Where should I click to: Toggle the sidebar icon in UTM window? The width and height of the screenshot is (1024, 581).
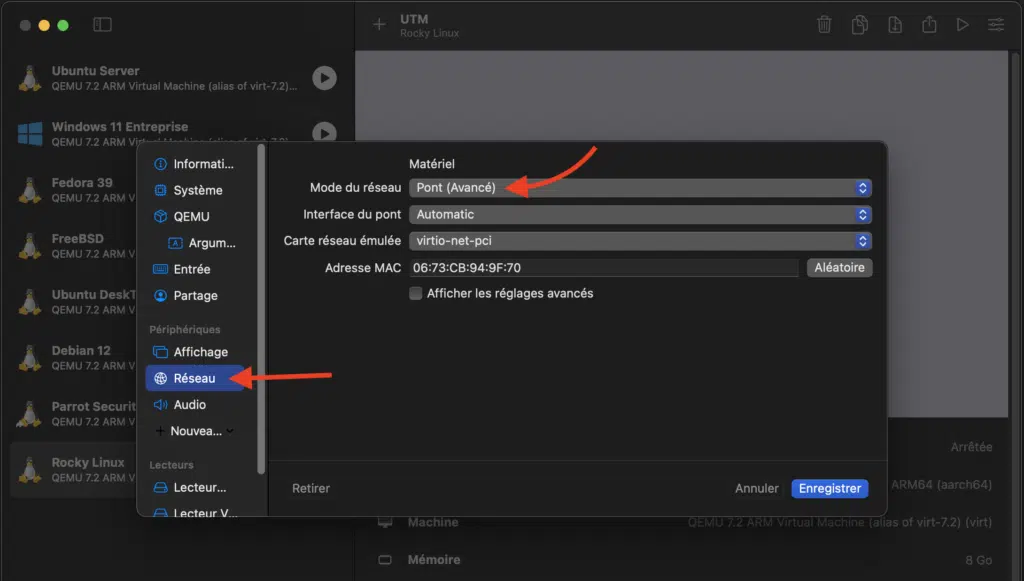102,25
